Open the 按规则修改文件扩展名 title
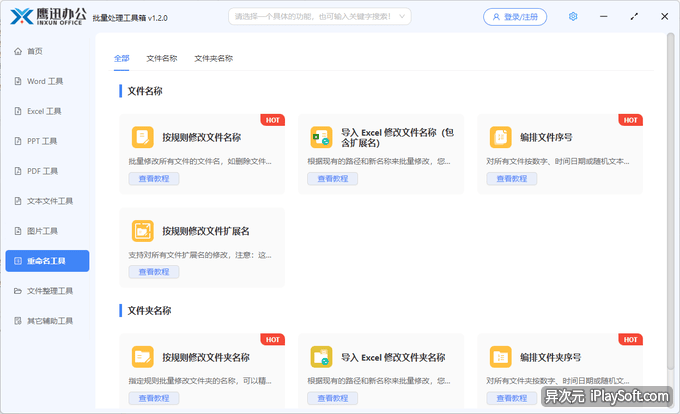The width and height of the screenshot is (680, 414). (206, 231)
